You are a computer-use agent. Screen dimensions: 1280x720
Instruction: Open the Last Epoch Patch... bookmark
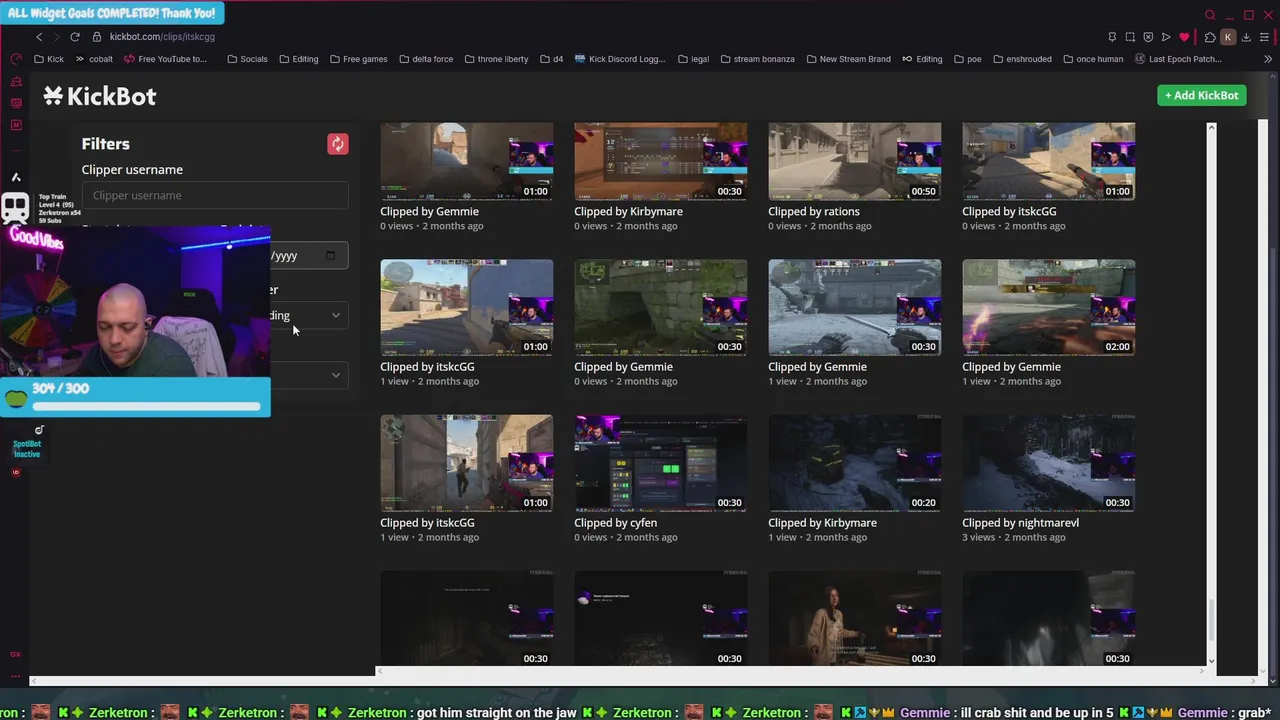1178,59
